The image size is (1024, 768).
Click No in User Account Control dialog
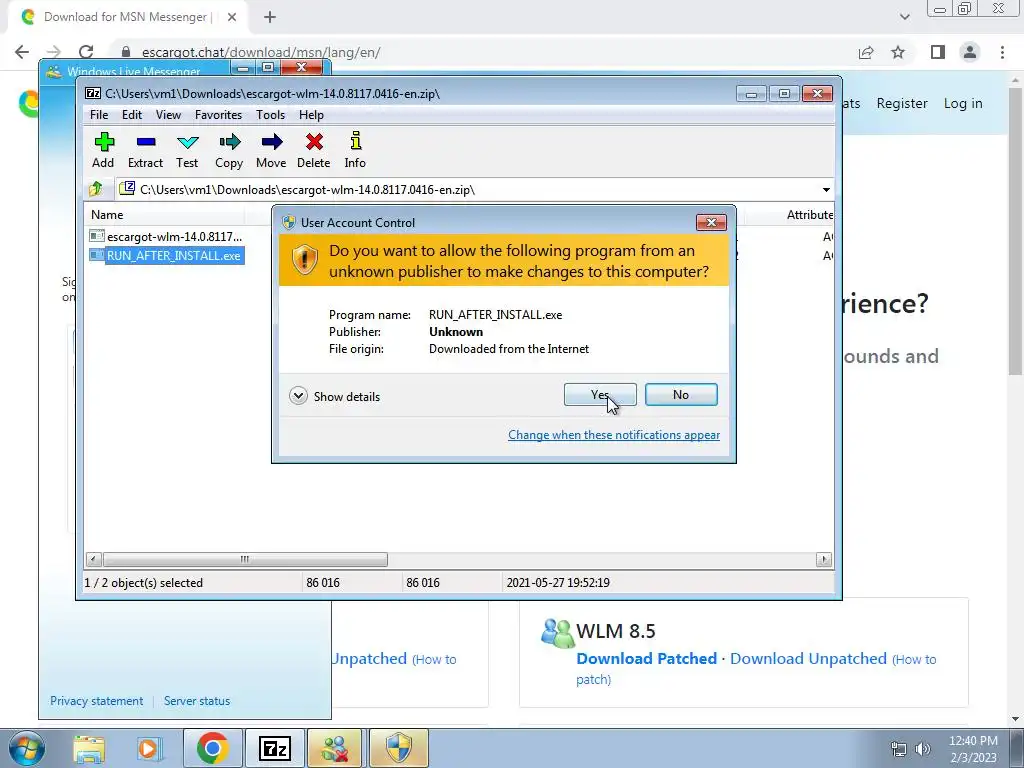point(681,394)
